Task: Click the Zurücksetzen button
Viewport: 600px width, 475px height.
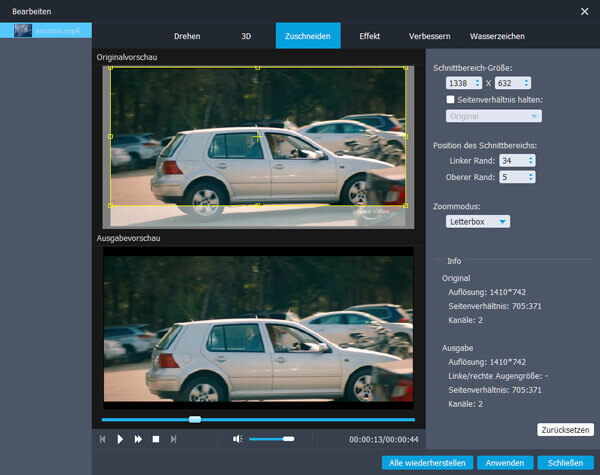Action: (x=565, y=429)
